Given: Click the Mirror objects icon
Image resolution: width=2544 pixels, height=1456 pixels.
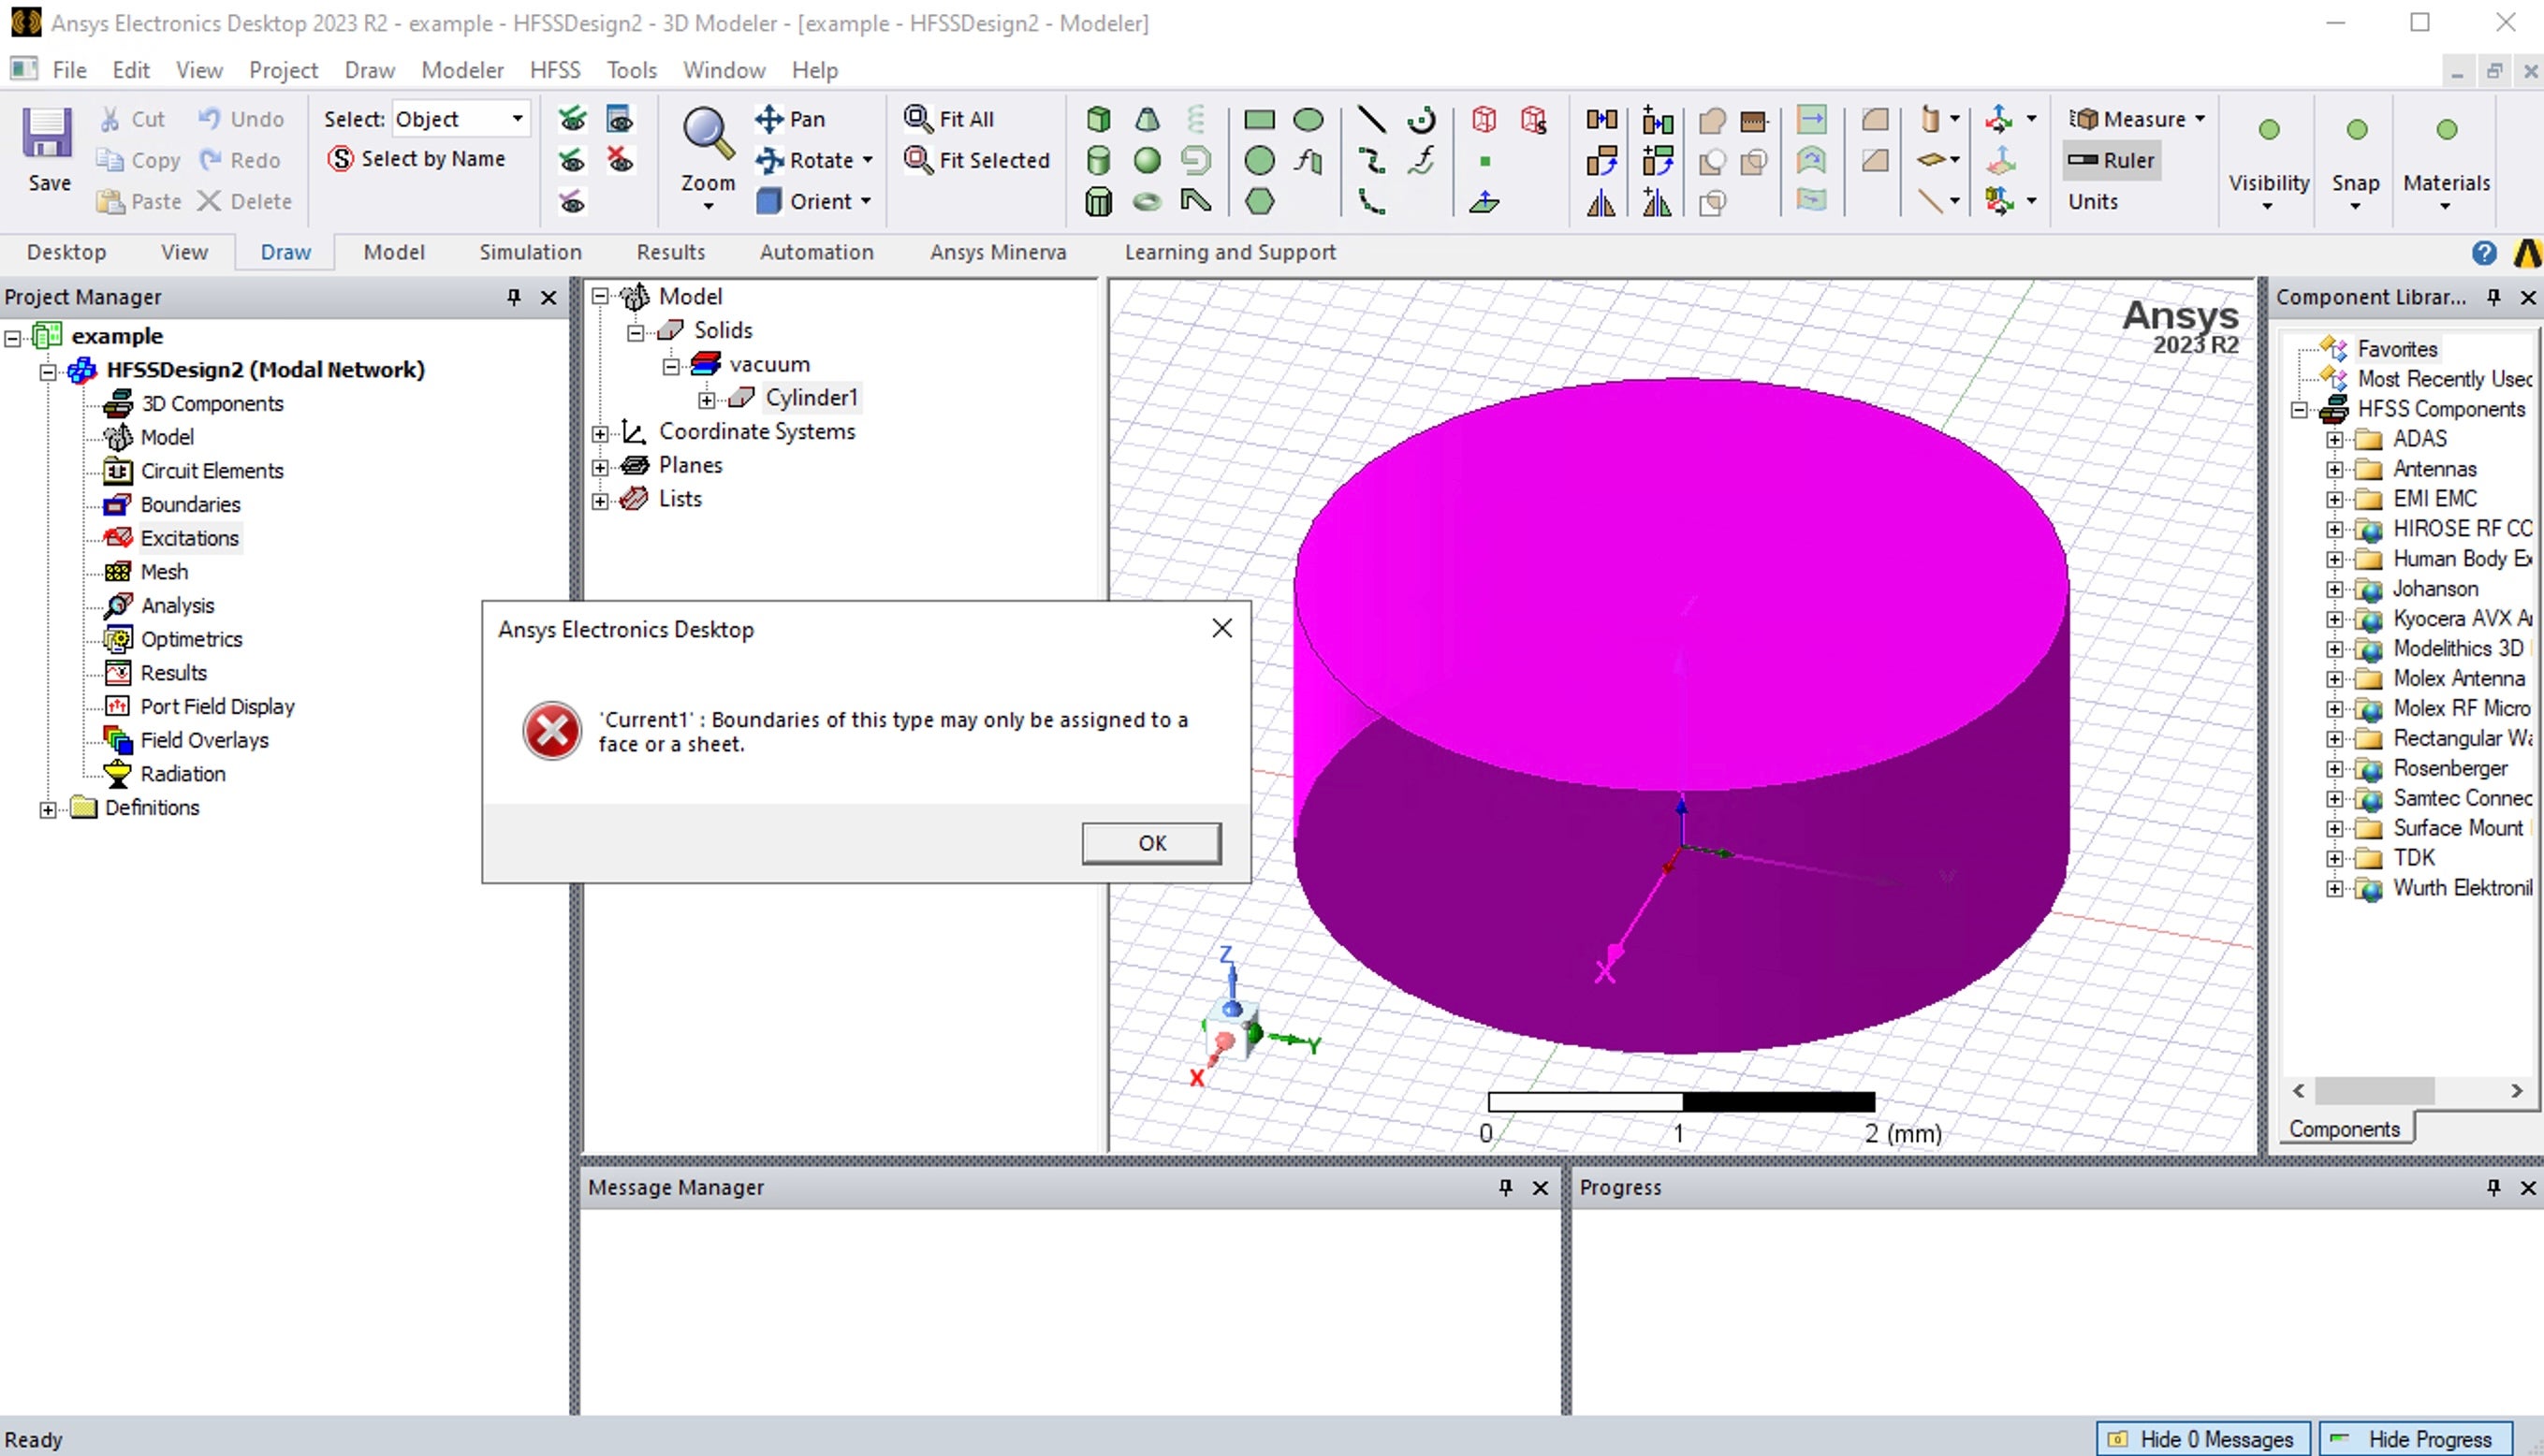Looking at the screenshot, I should (x=1601, y=203).
